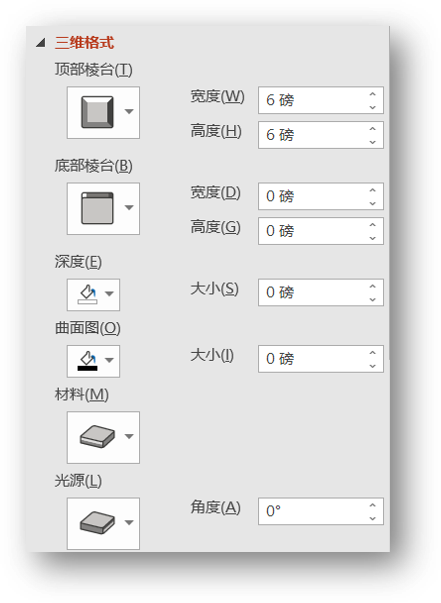Click the 宽度(W) label

[218, 97]
